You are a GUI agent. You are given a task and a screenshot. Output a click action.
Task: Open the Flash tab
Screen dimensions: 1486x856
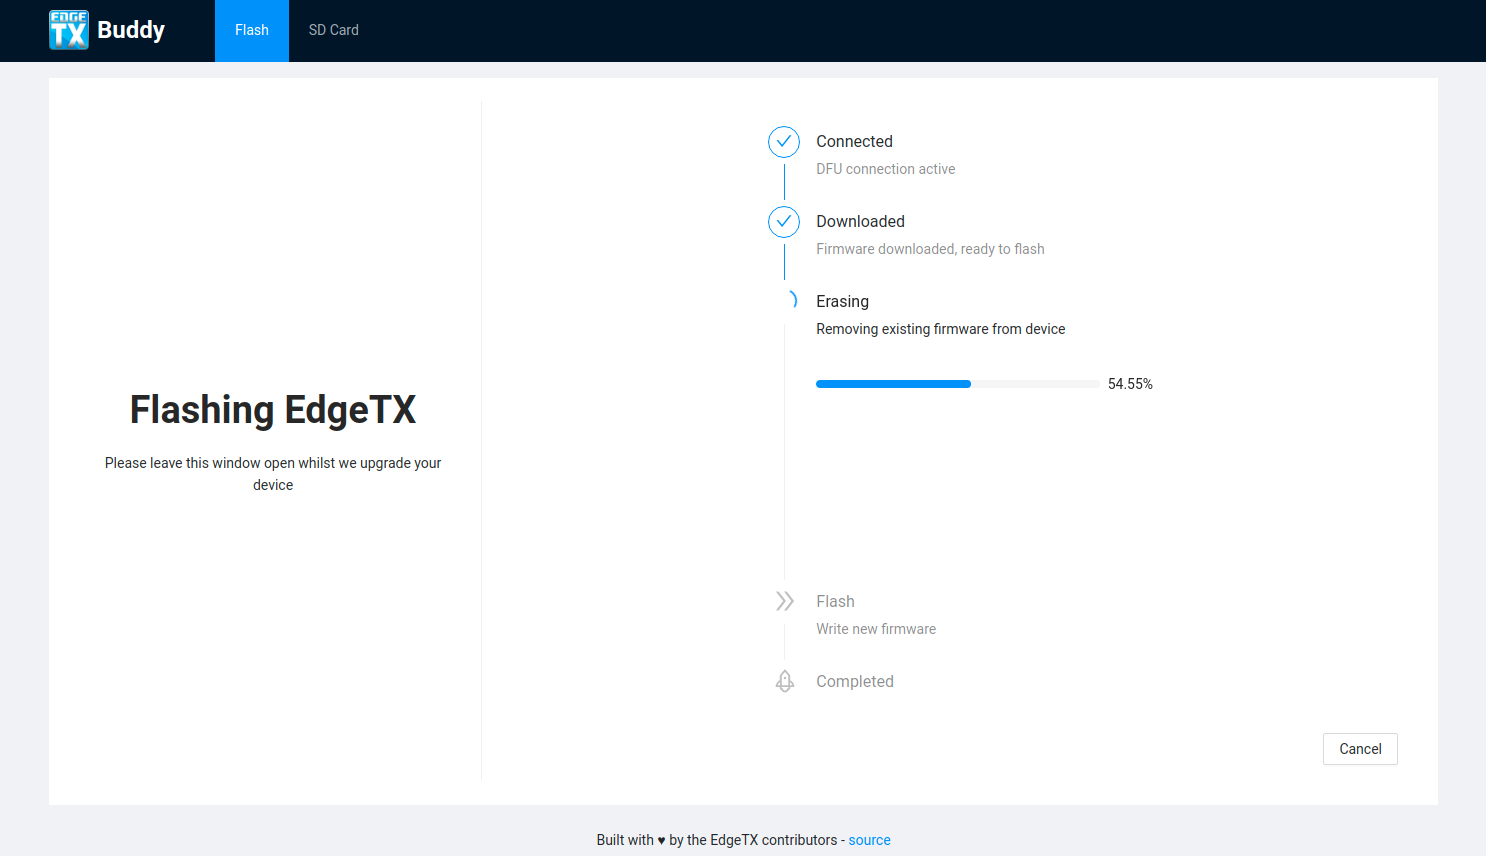[x=252, y=30]
